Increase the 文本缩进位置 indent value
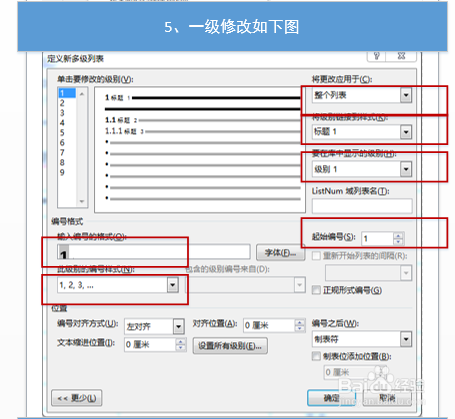This screenshot has width=455, height=419. click(180, 342)
